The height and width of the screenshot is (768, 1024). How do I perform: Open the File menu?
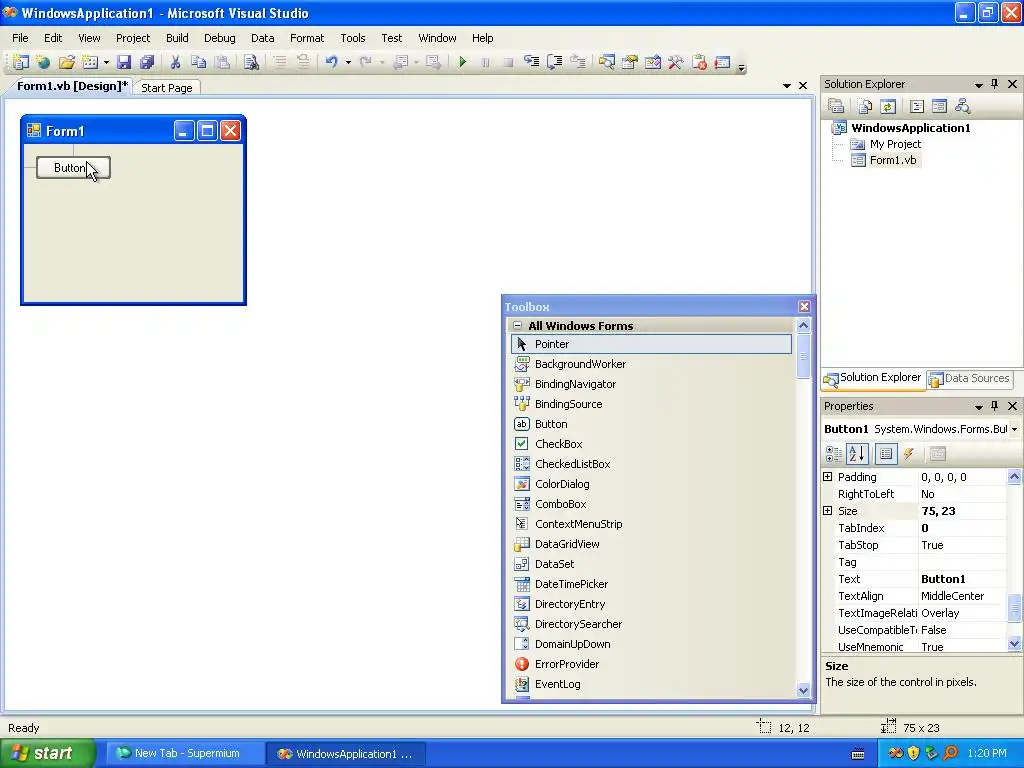point(20,38)
